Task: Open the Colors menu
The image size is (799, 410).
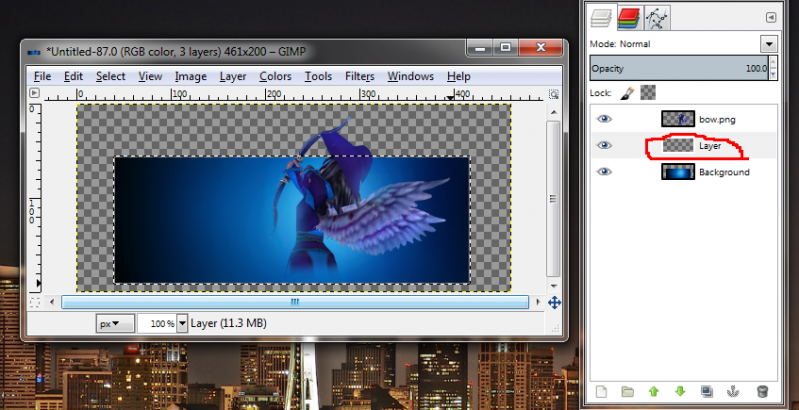Action: pos(275,76)
